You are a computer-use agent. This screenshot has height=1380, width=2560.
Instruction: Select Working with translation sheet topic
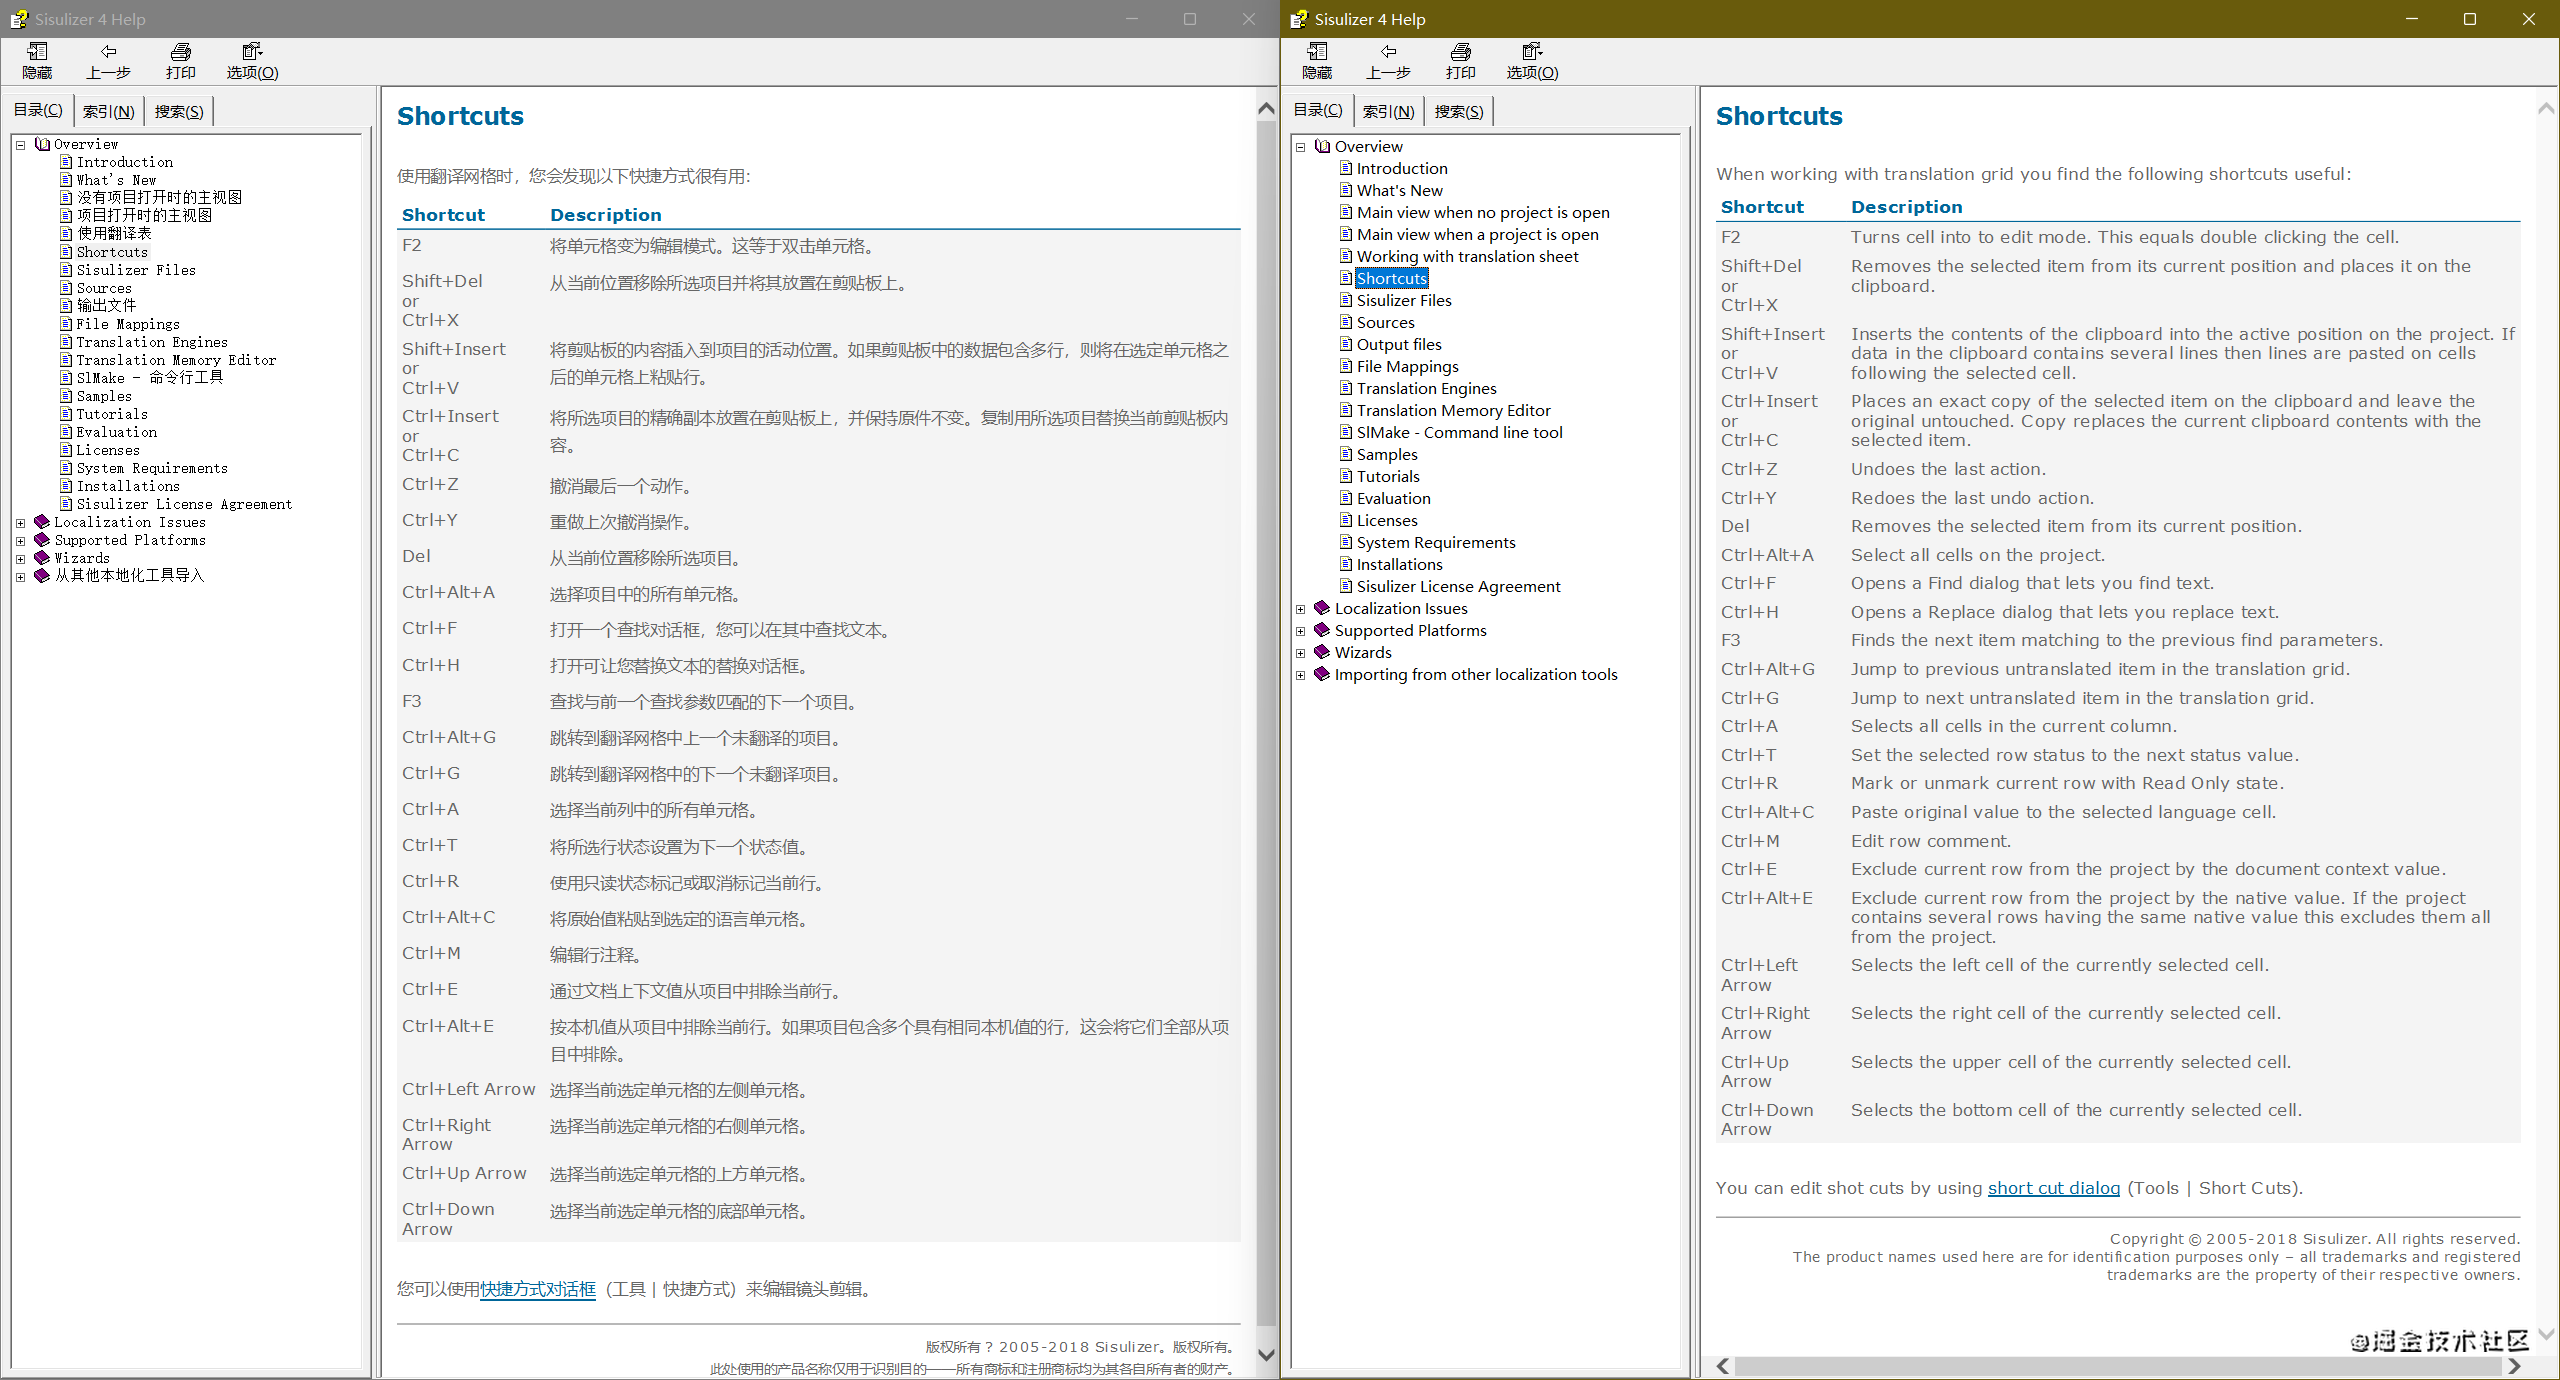pos(1467,256)
